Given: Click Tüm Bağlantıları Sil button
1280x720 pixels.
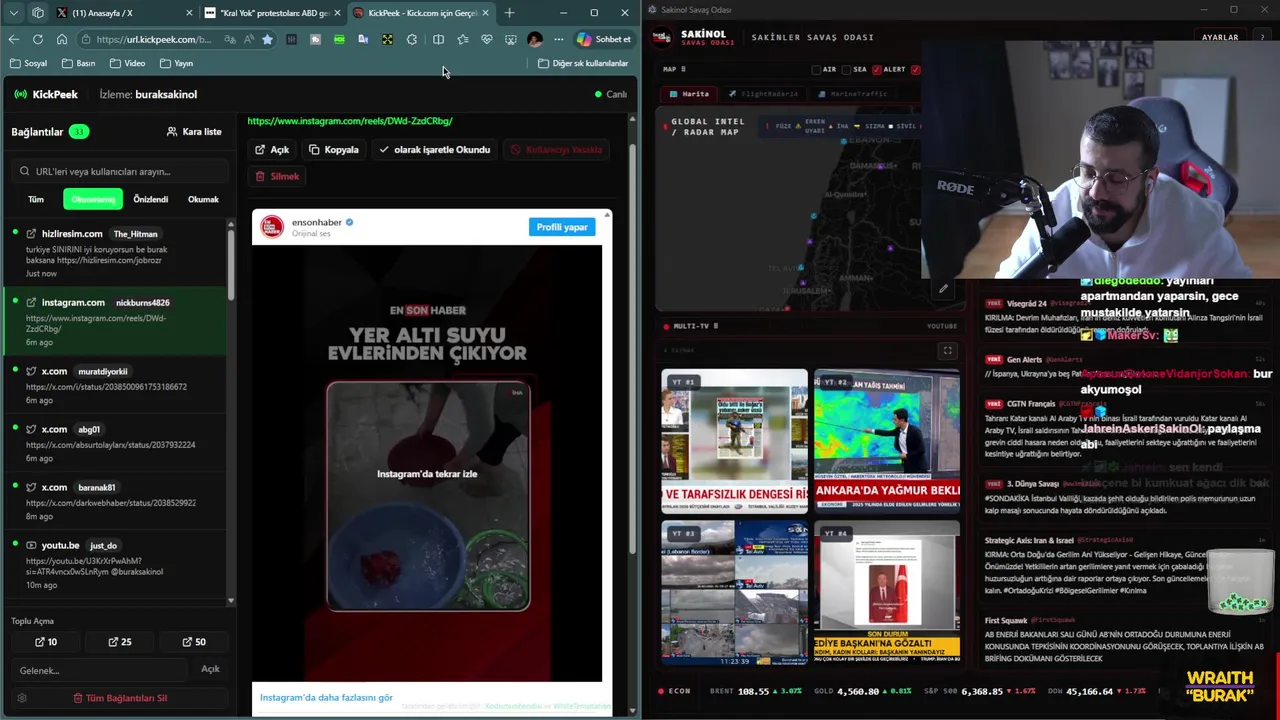Looking at the screenshot, I should click(120, 698).
